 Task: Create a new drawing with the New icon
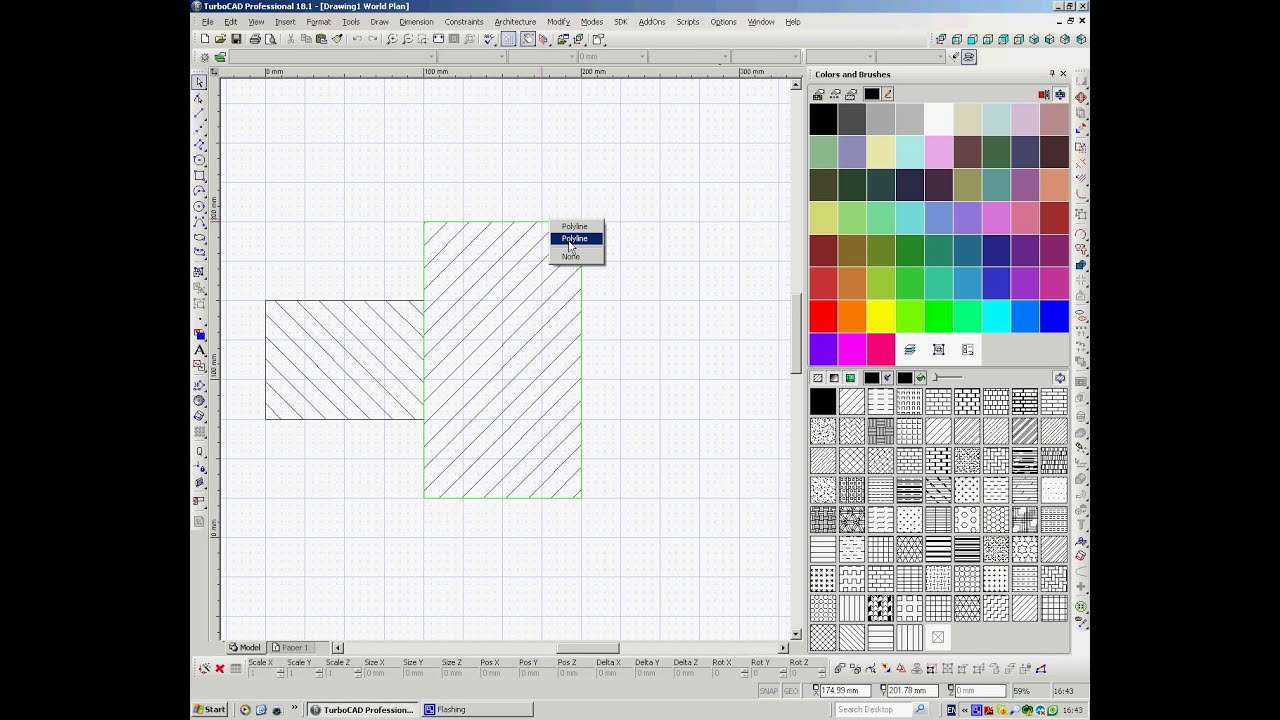coord(205,39)
